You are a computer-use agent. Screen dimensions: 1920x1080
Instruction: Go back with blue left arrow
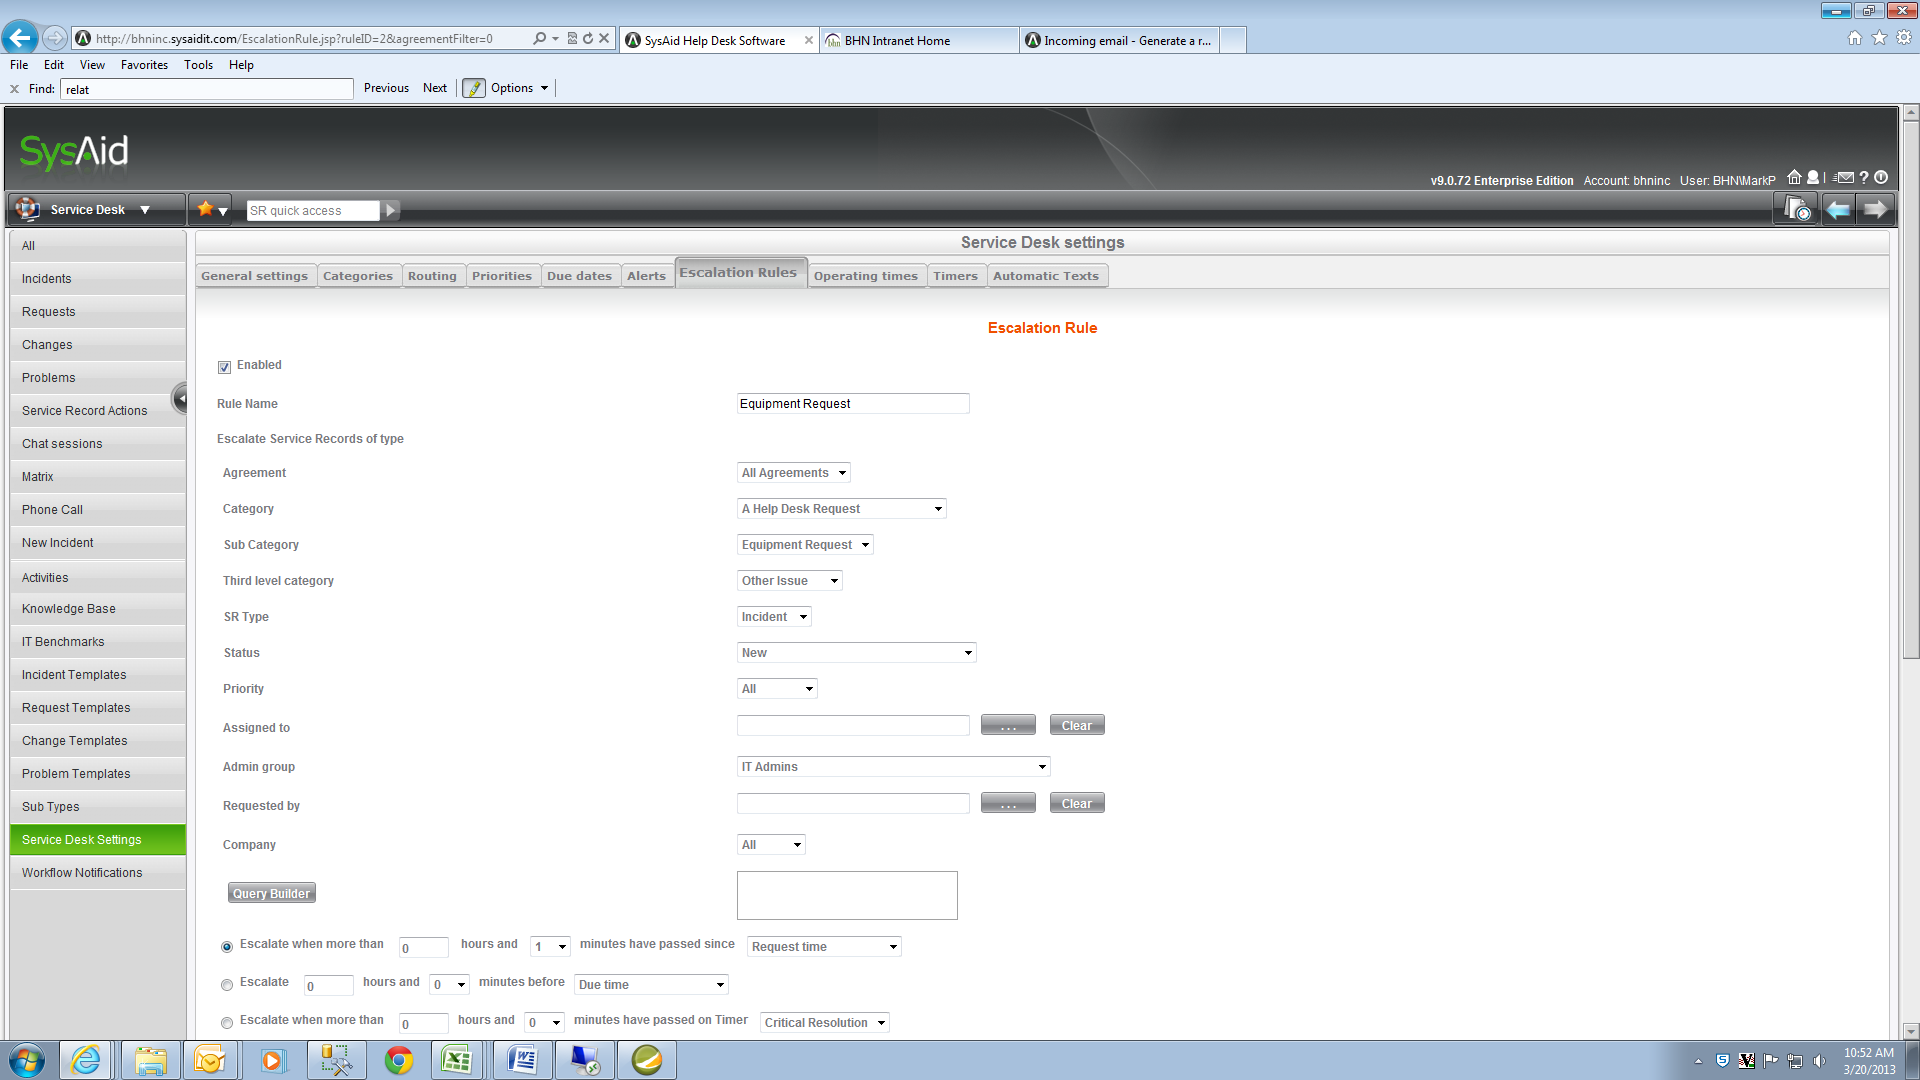pyautogui.click(x=1838, y=209)
